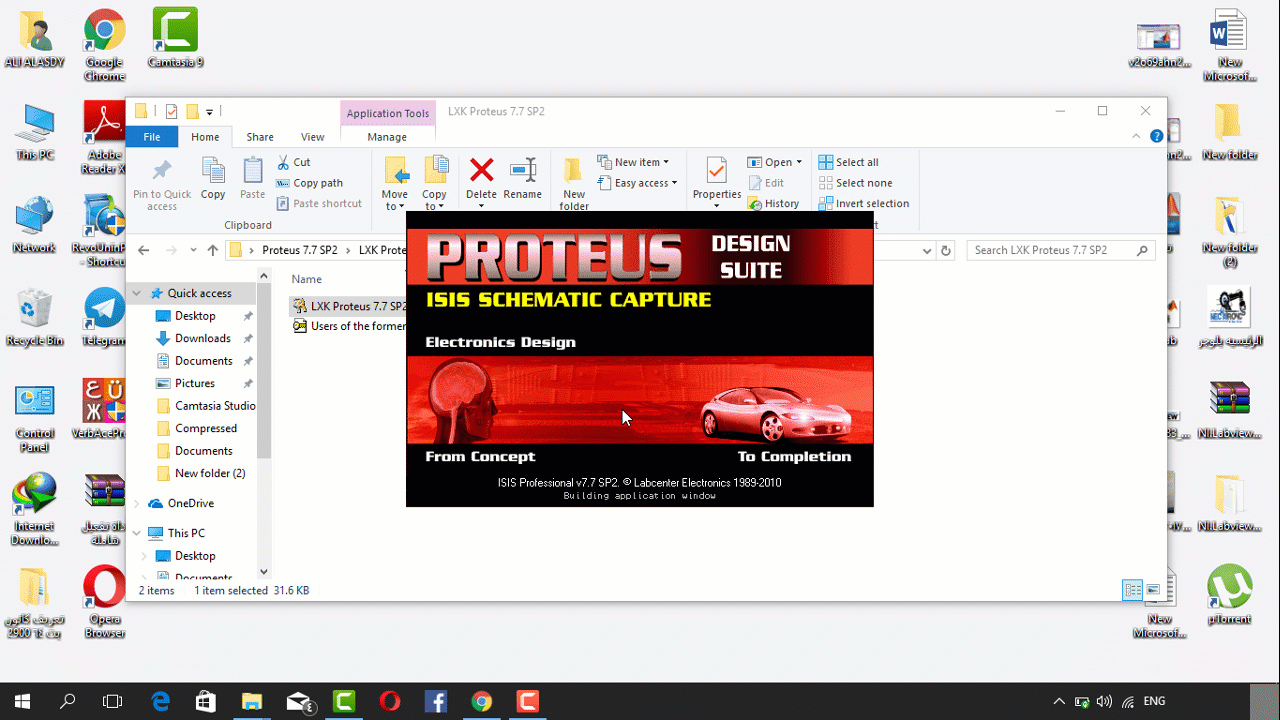Switch to the Home ribbon tab
This screenshot has height=720, width=1280.
205,137
